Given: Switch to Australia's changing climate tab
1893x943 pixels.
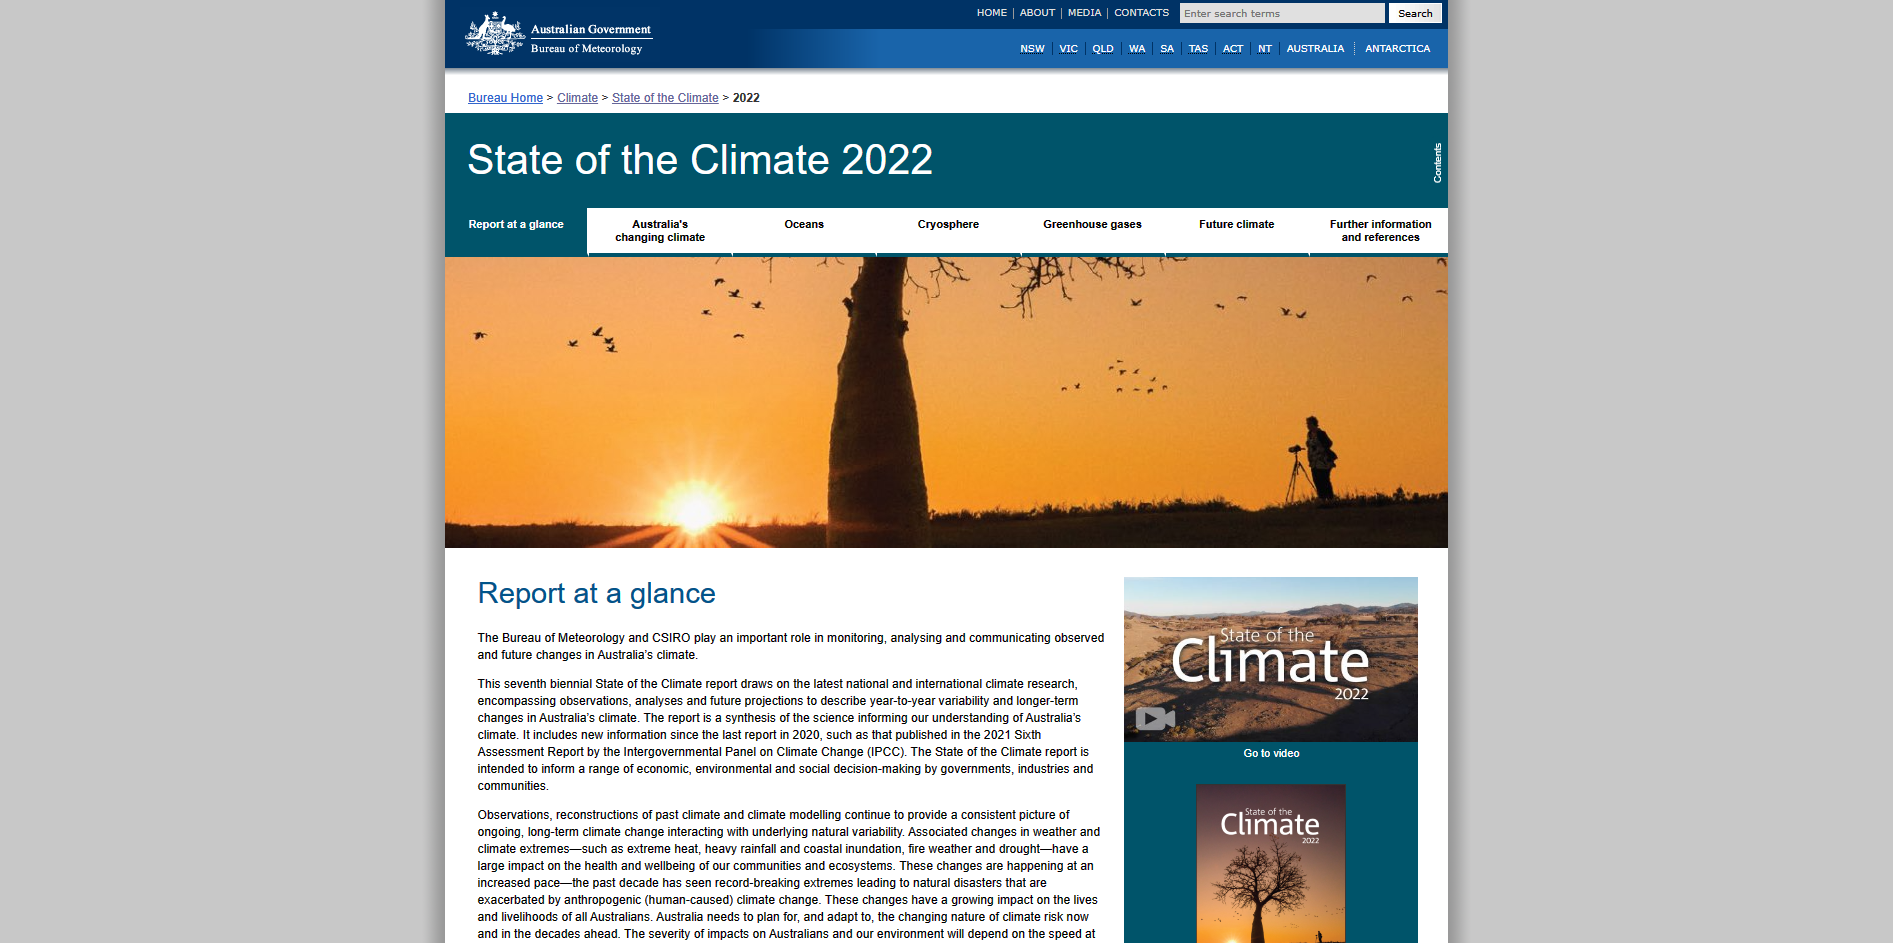Looking at the screenshot, I should 660,231.
